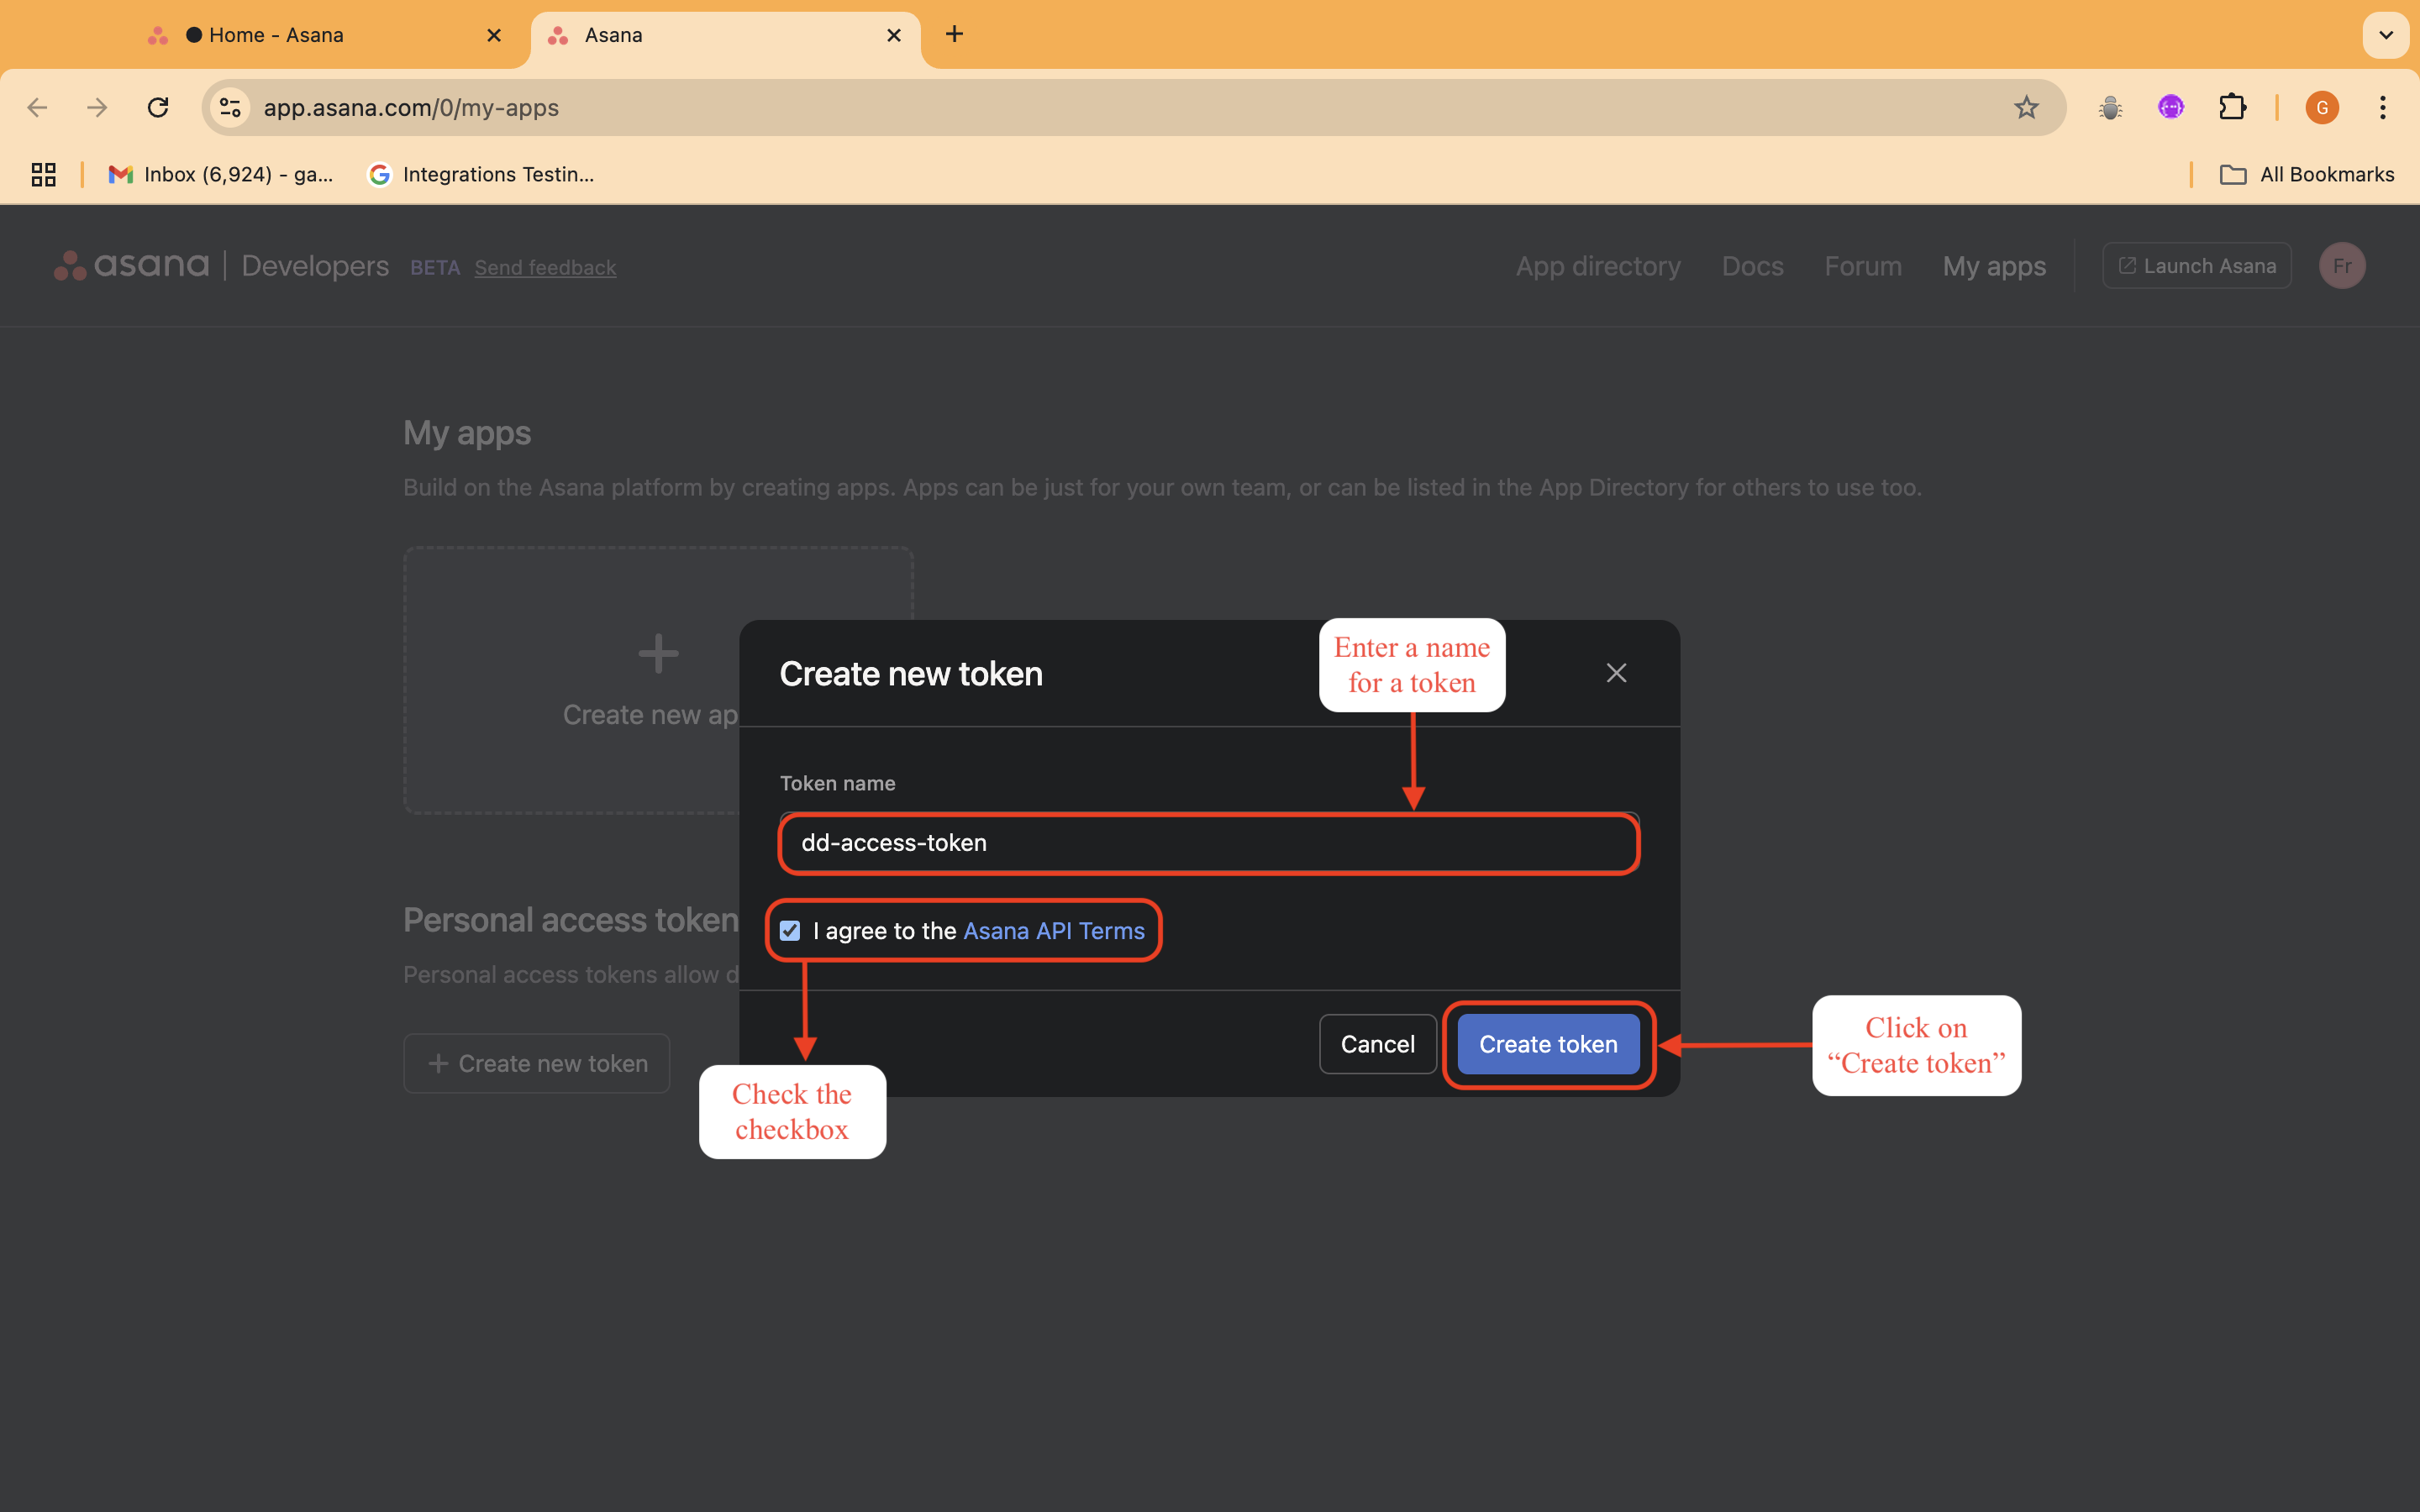Image resolution: width=2420 pixels, height=1512 pixels.
Task: Close the Create new token dialog
Action: pyautogui.click(x=1616, y=673)
